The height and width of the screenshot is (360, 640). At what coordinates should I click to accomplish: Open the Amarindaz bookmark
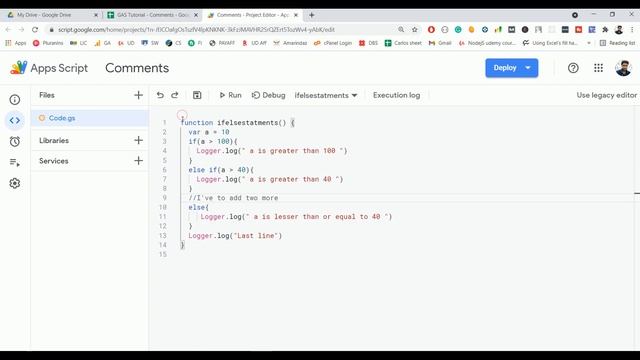(290, 43)
